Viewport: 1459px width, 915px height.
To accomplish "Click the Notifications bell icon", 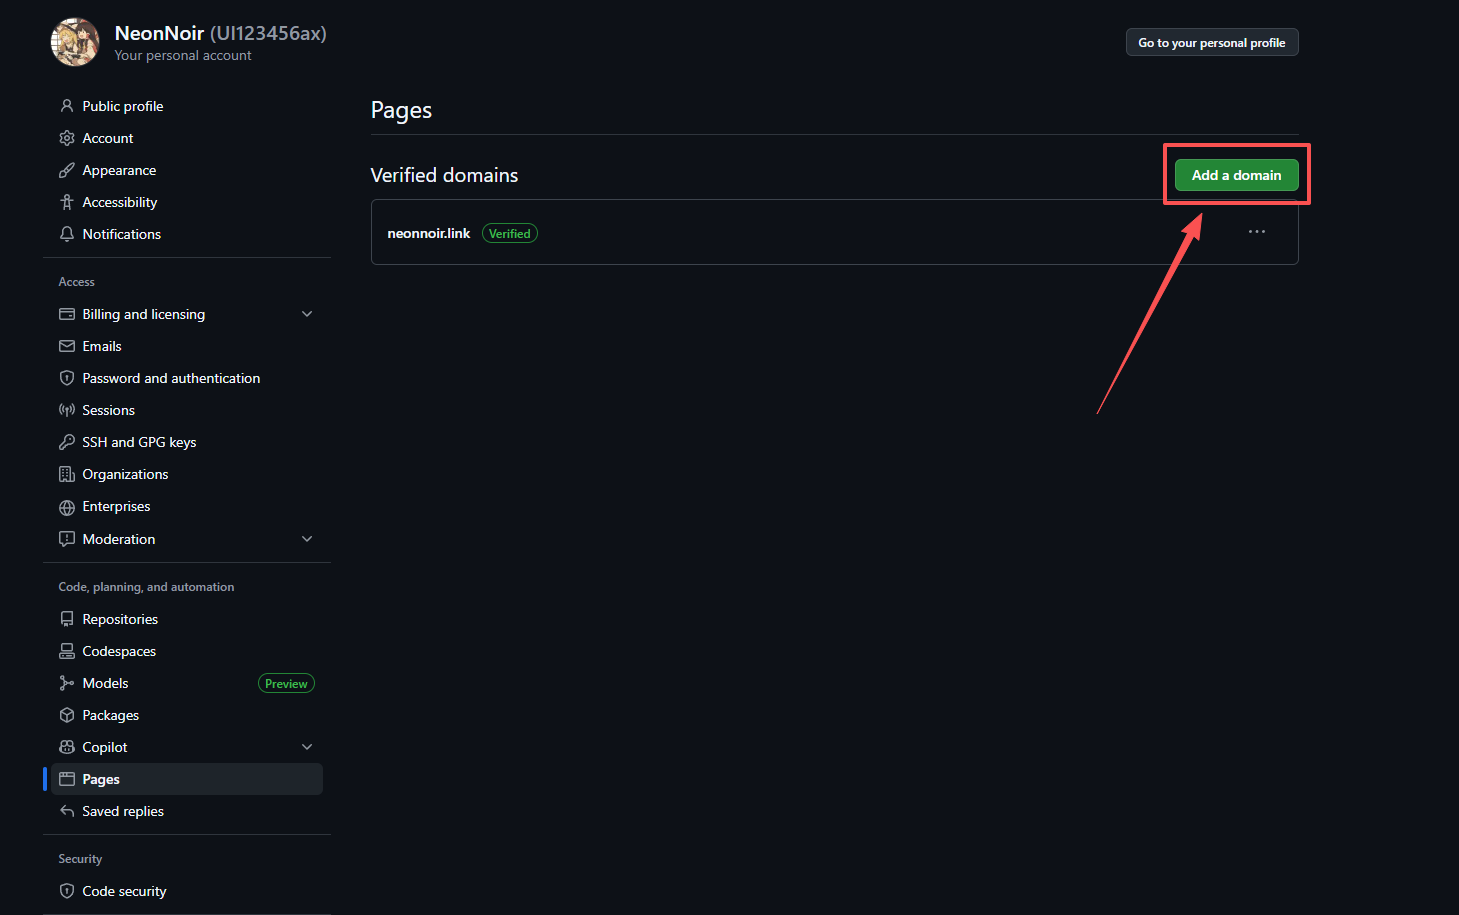I will [67, 234].
